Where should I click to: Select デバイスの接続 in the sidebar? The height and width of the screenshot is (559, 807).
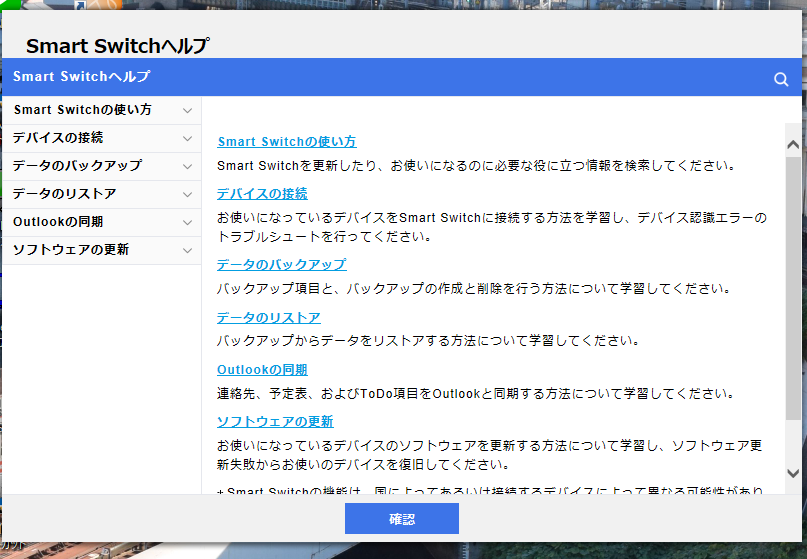tap(102, 138)
